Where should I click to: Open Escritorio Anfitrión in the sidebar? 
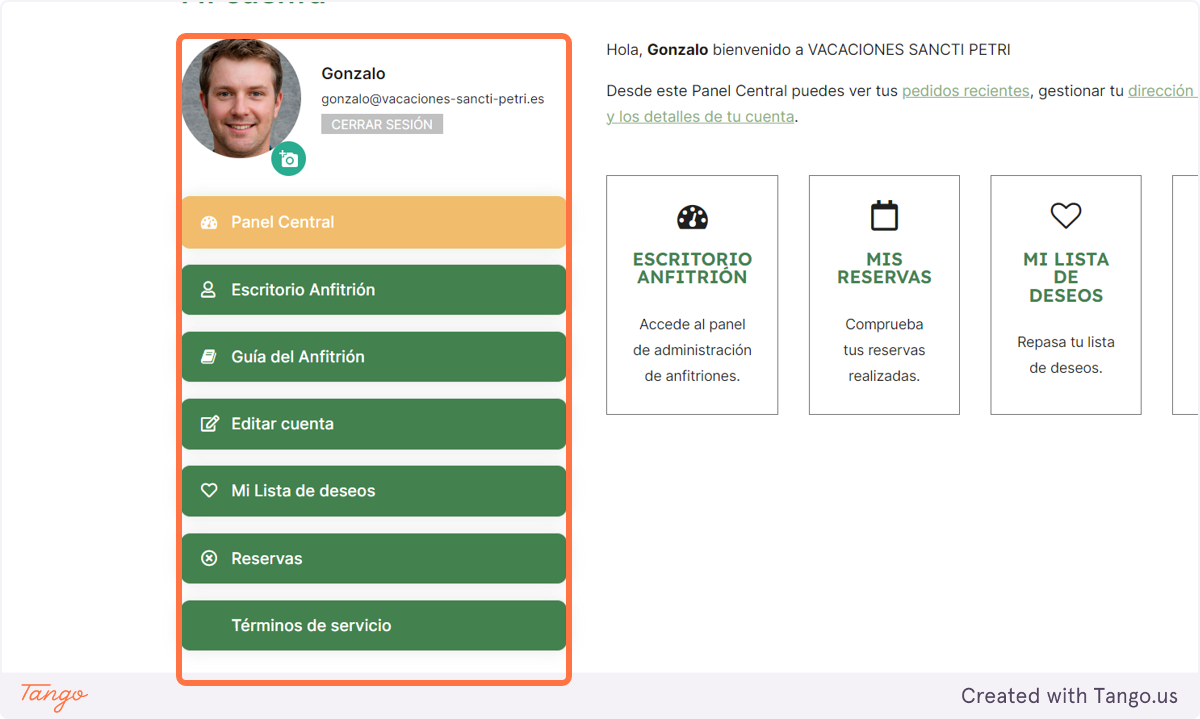pos(374,290)
